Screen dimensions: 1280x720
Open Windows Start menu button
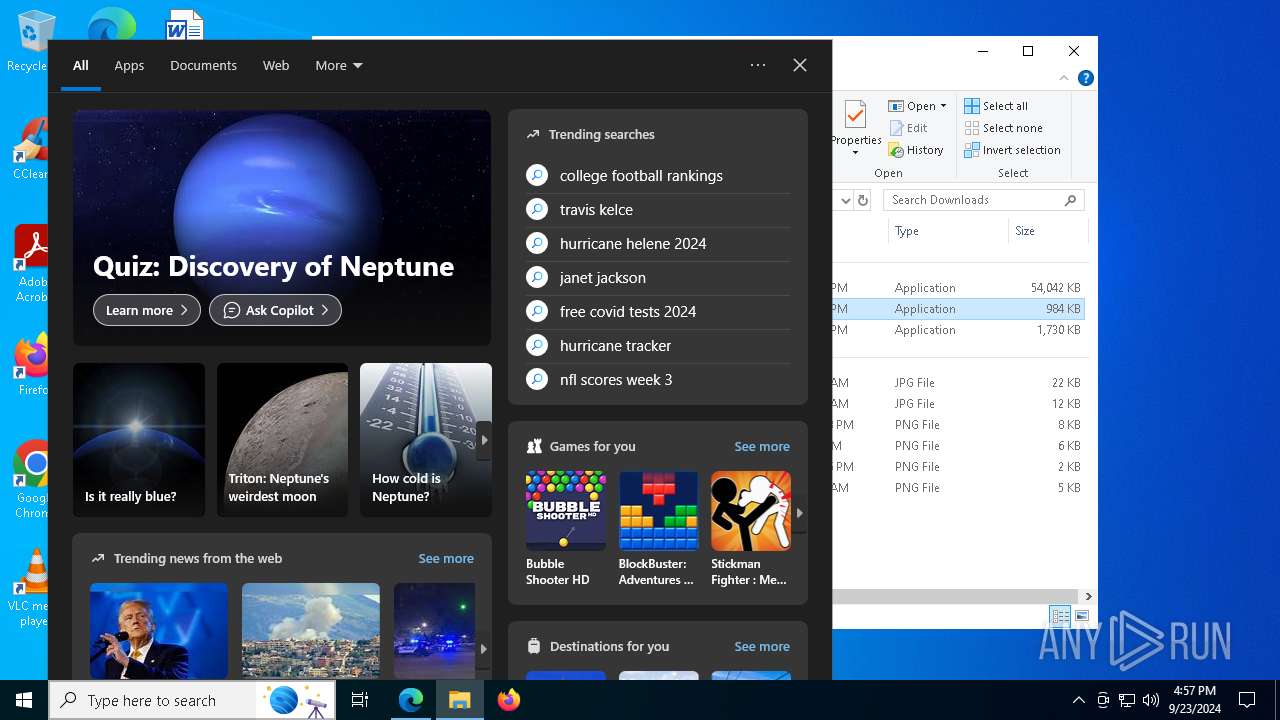coord(24,700)
